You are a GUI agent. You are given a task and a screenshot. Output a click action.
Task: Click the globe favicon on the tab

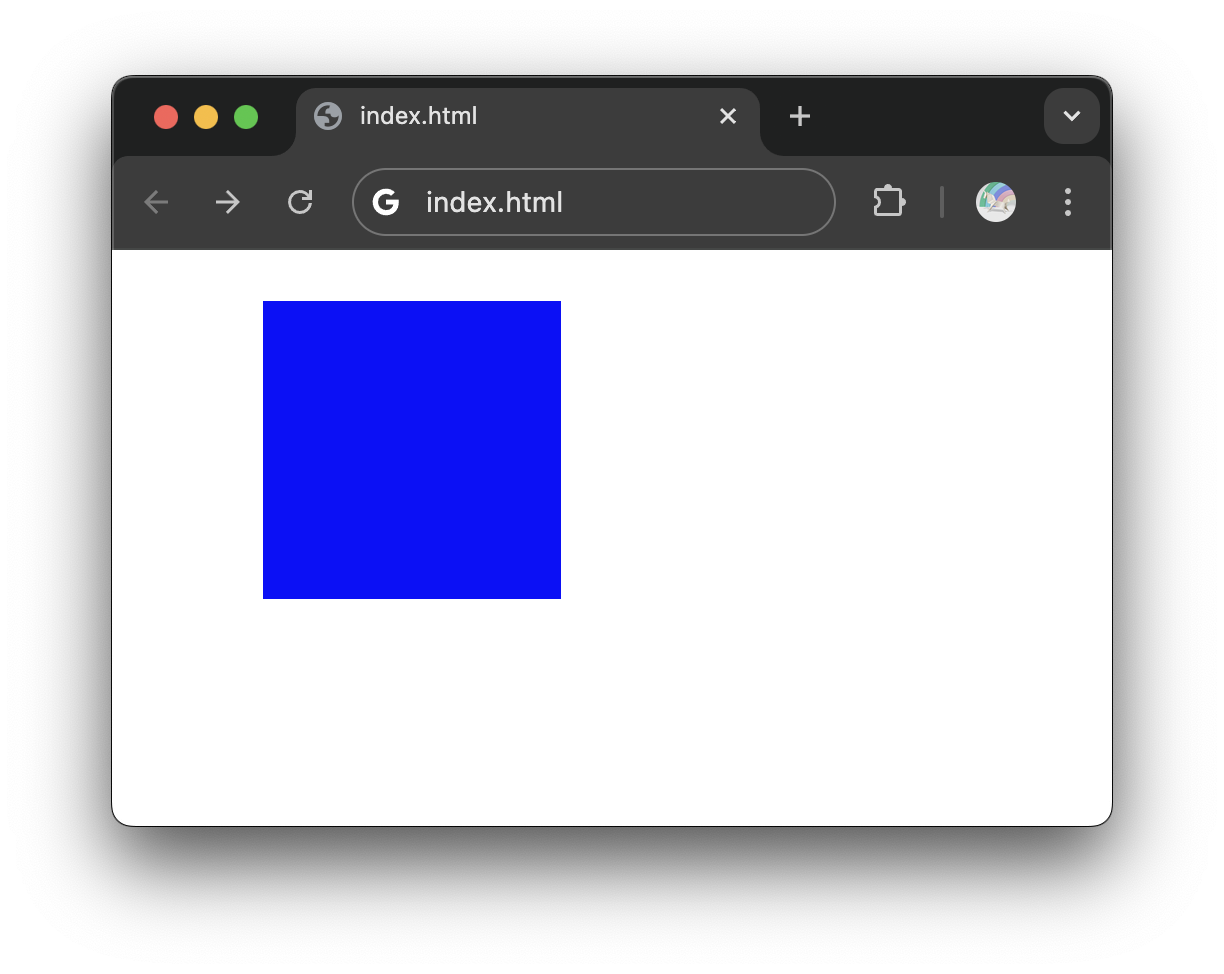328,116
